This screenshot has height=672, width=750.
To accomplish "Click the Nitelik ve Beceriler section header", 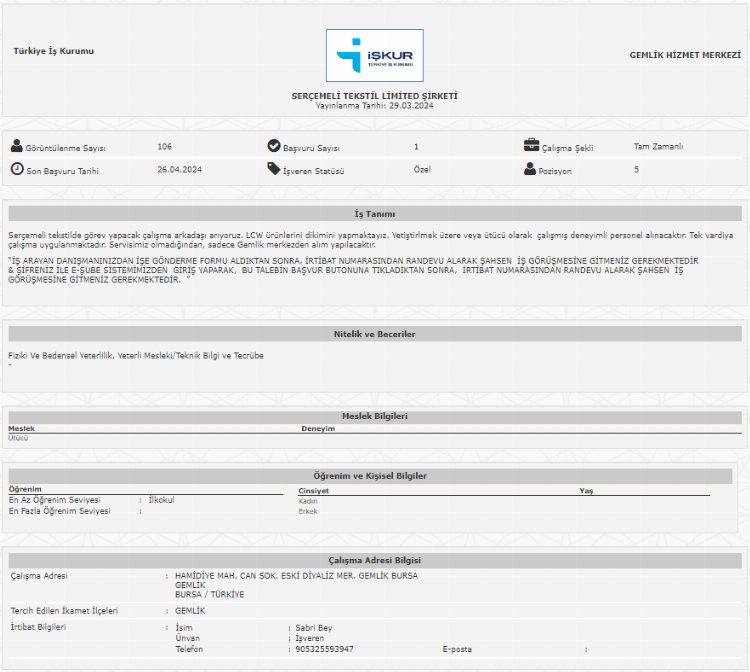I will pyautogui.click(x=375, y=334).
